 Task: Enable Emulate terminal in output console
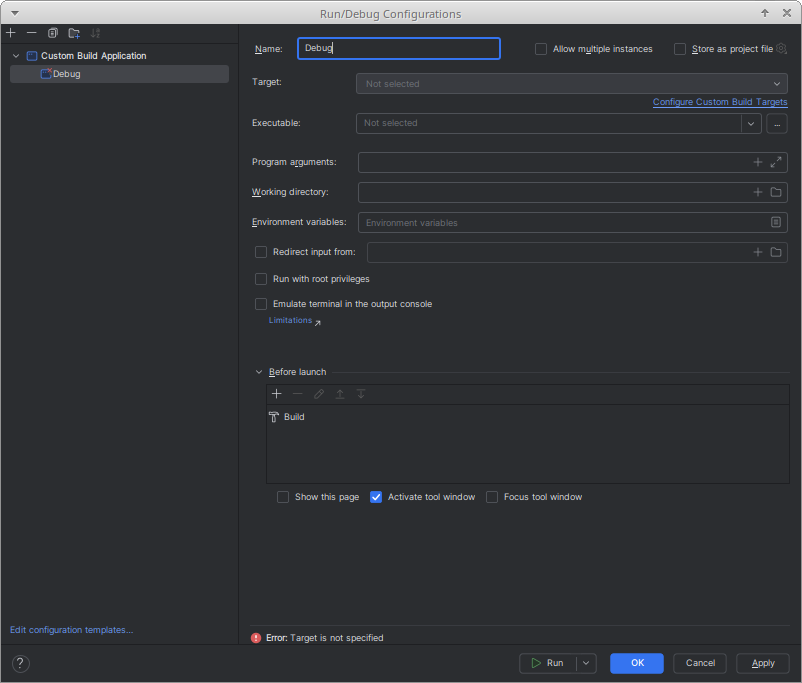[261, 304]
